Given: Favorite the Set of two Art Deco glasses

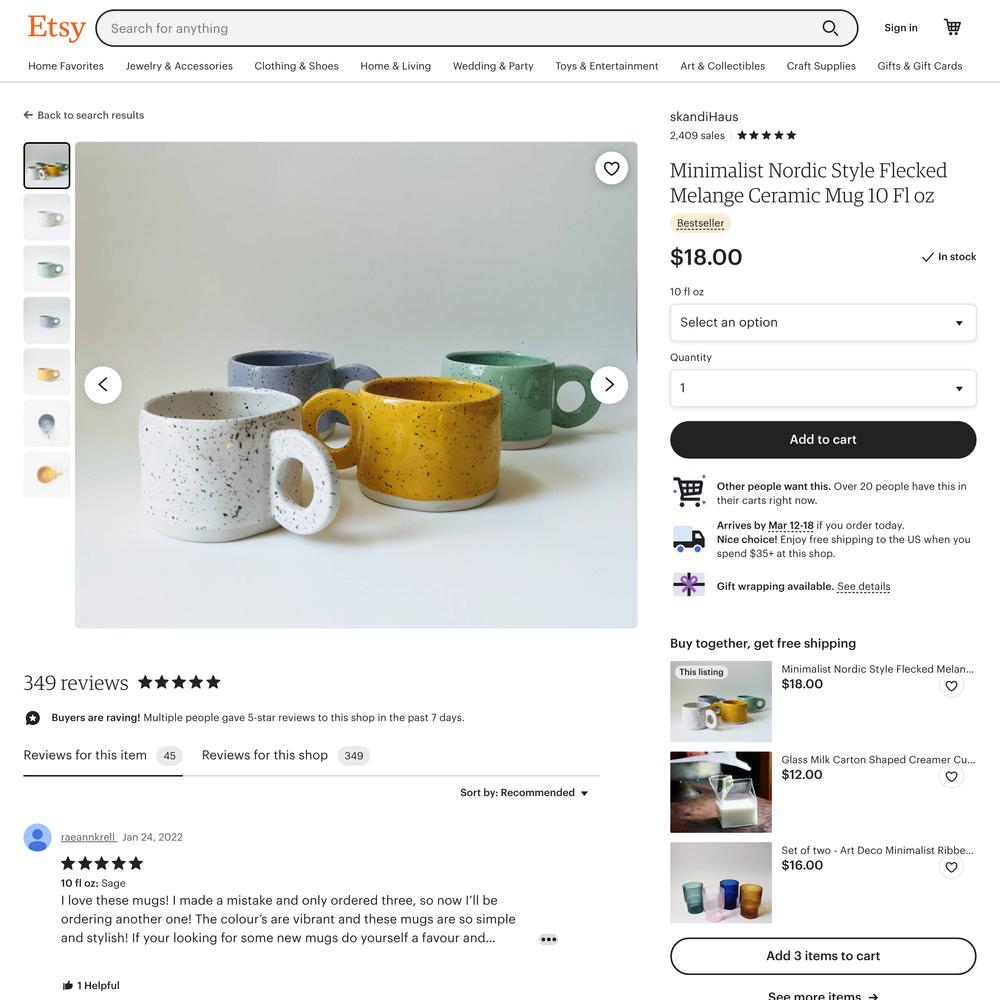Looking at the screenshot, I should [x=951, y=867].
